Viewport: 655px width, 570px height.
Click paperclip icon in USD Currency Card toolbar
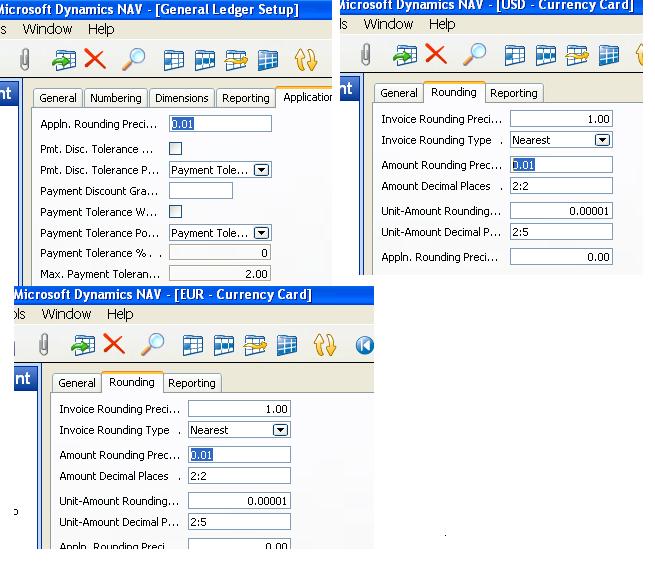(x=366, y=54)
